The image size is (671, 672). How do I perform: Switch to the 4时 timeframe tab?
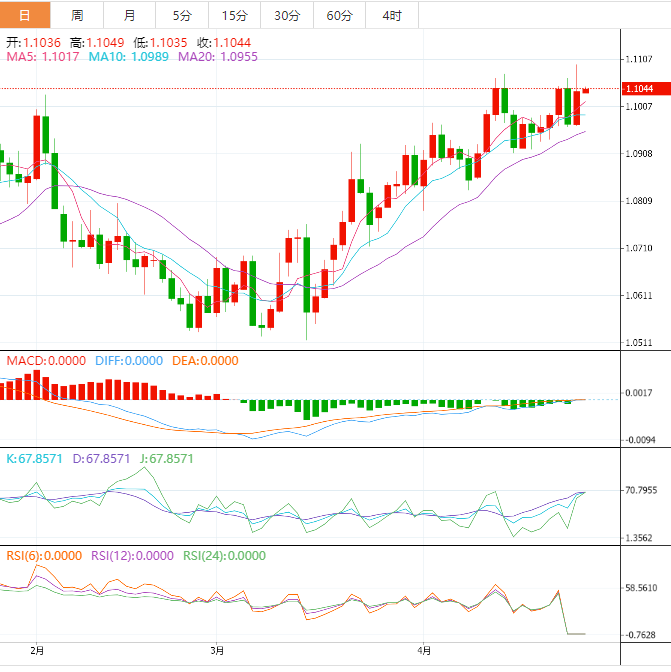tap(391, 15)
